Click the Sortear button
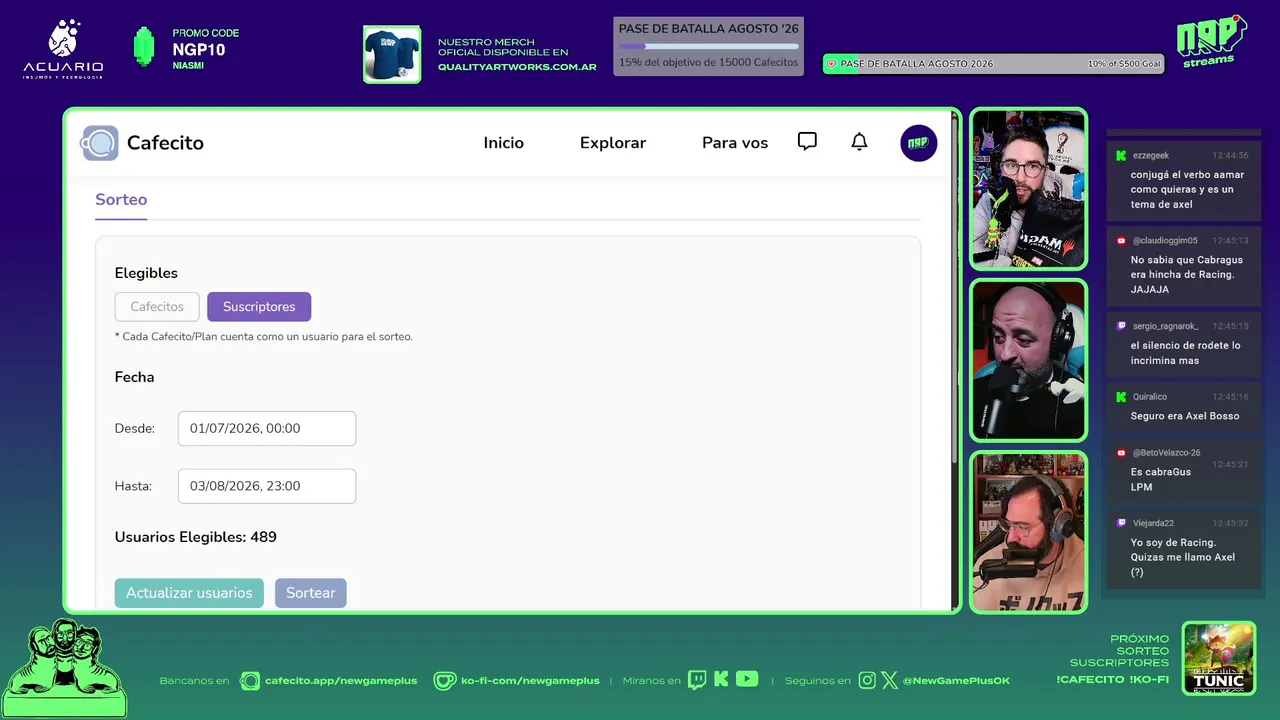 tap(311, 593)
